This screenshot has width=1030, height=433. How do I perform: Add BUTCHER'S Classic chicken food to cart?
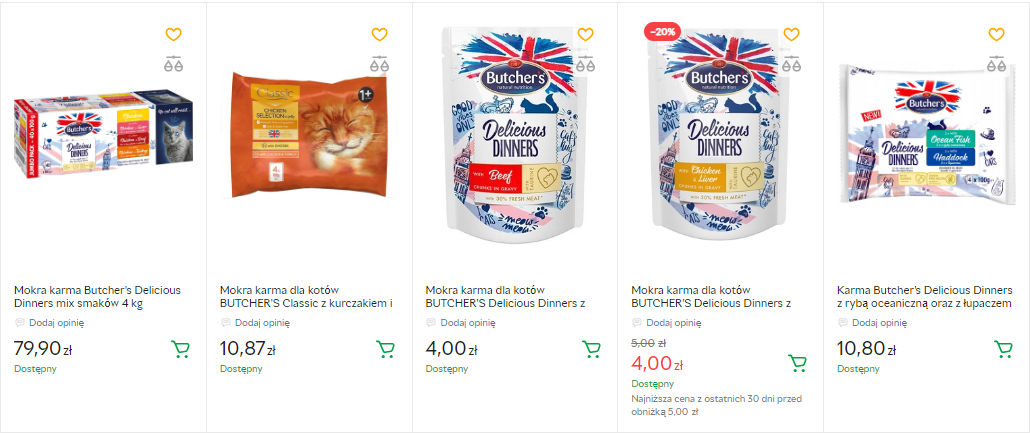pyautogui.click(x=385, y=349)
